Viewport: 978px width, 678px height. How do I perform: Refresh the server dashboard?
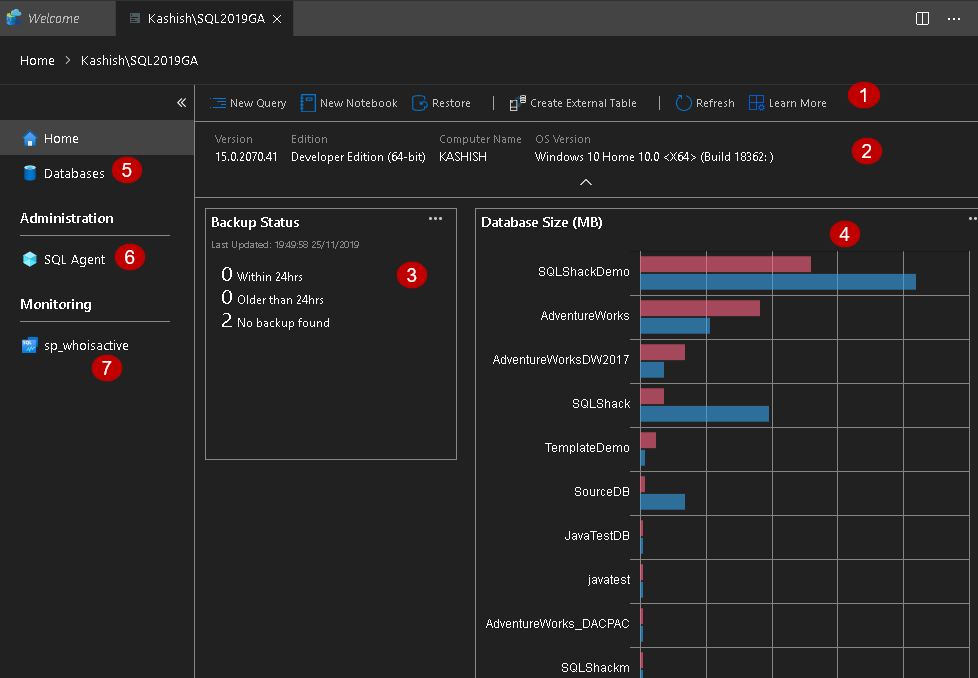pyautogui.click(x=684, y=103)
